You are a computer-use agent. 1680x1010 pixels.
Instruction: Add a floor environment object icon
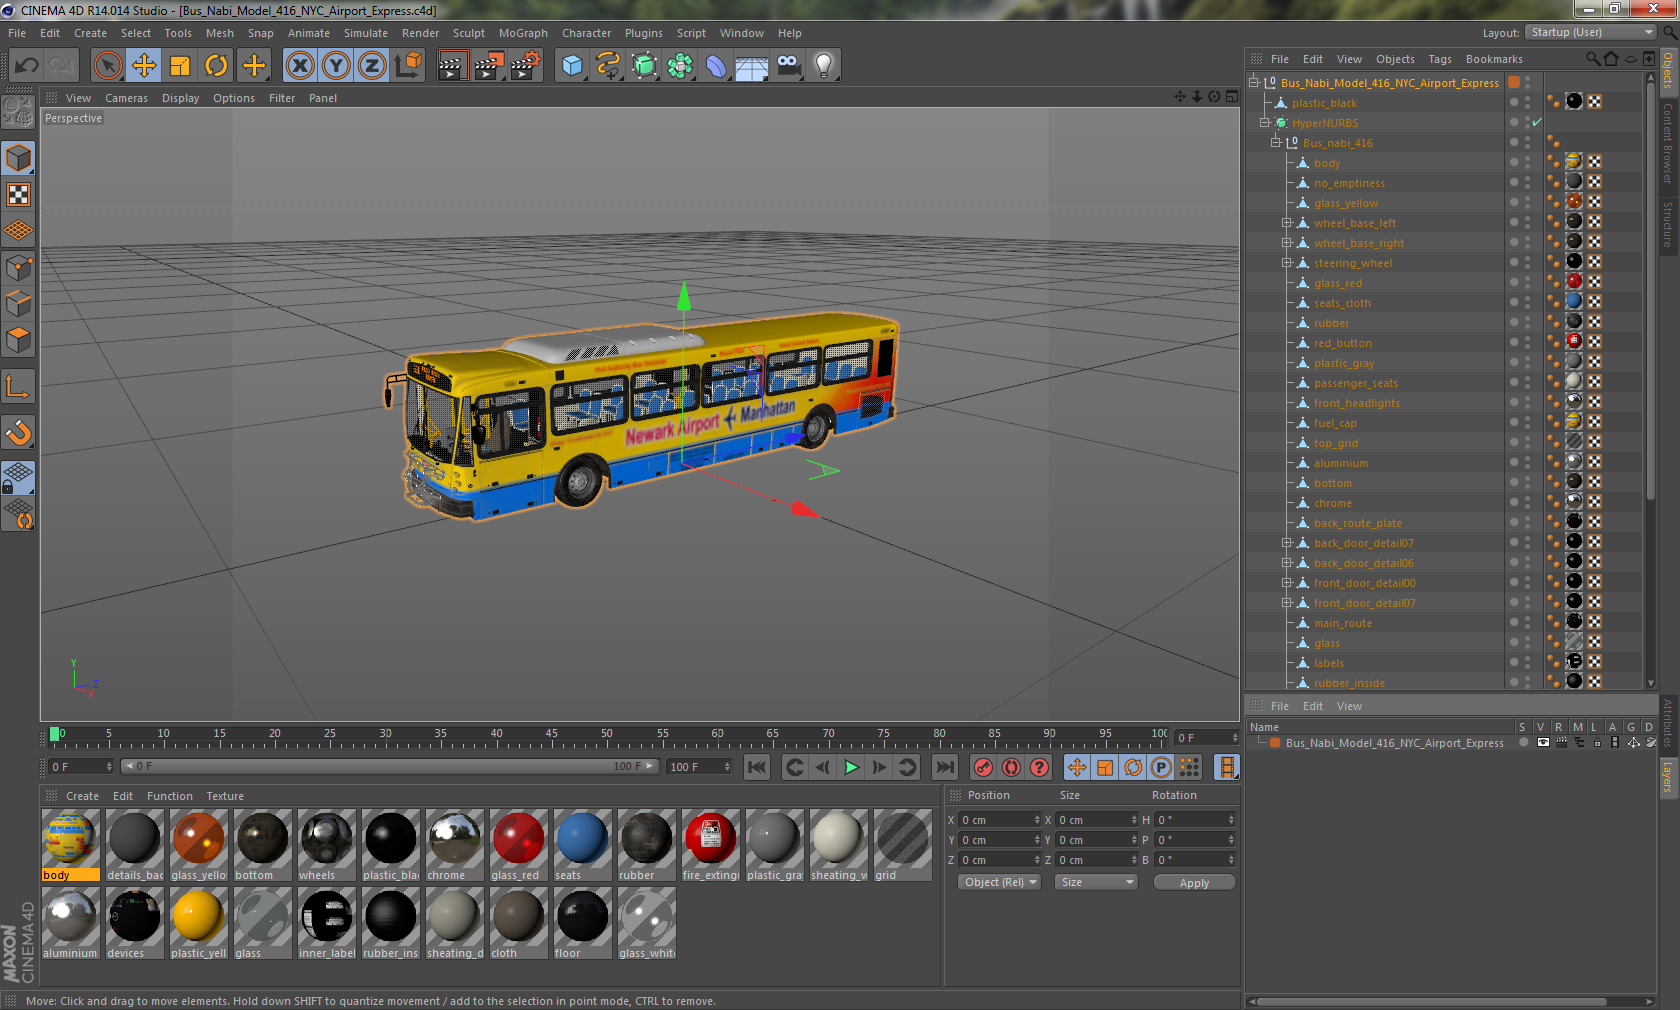752,66
